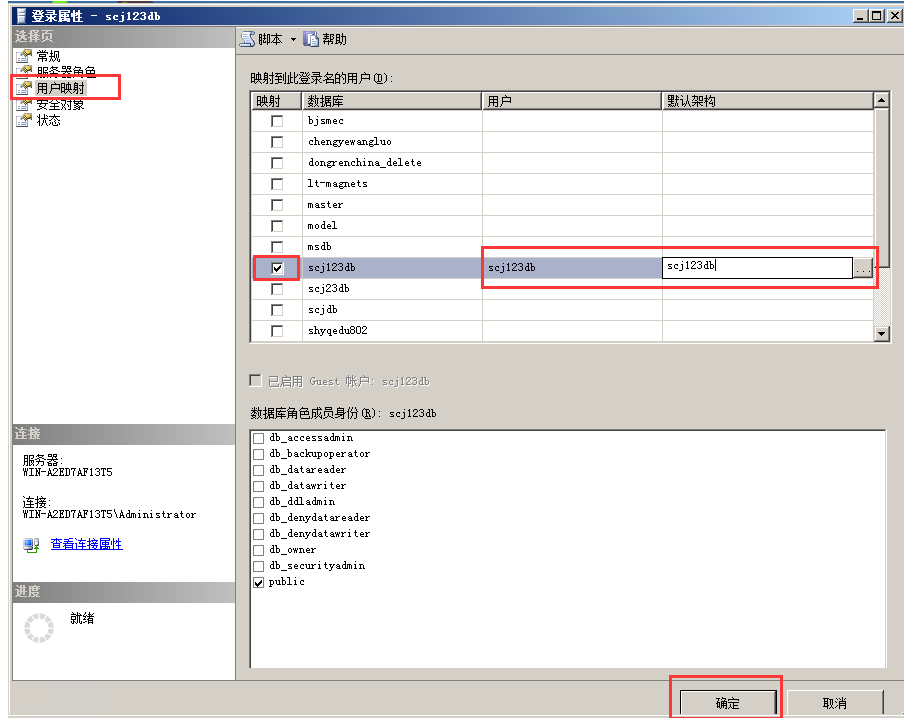Select the 安全对象 page icon
This screenshot has width=904, height=727.
click(x=24, y=104)
